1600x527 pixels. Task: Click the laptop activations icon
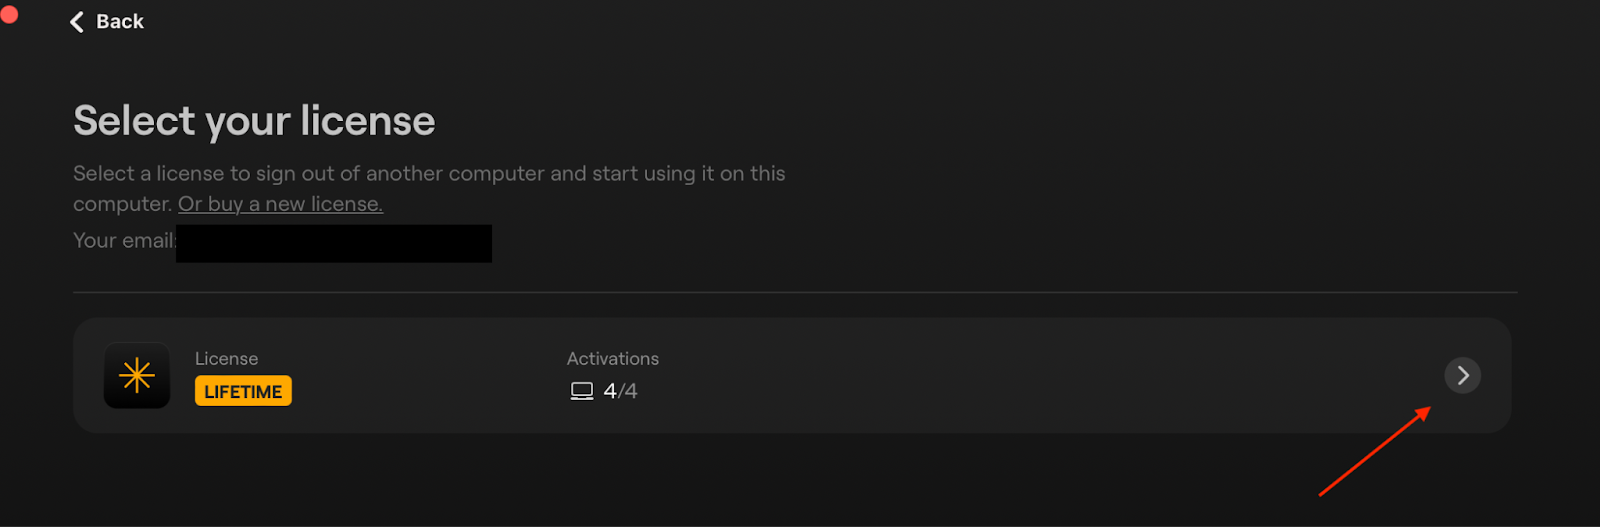click(582, 391)
